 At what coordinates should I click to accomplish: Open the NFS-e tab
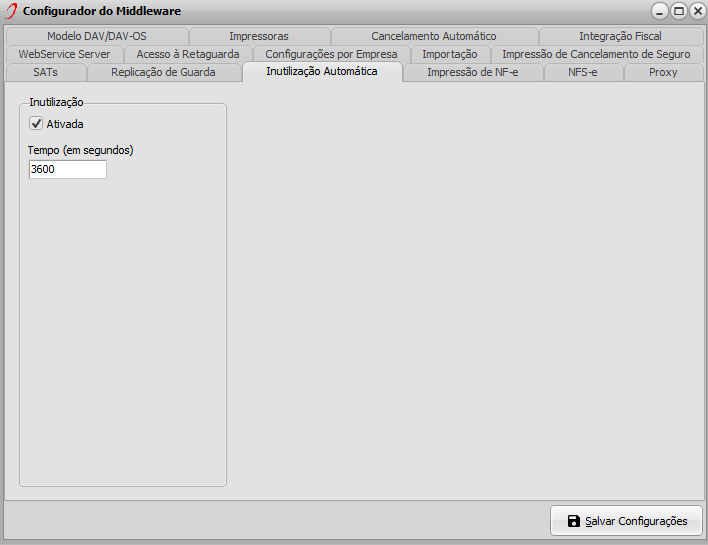coord(582,72)
